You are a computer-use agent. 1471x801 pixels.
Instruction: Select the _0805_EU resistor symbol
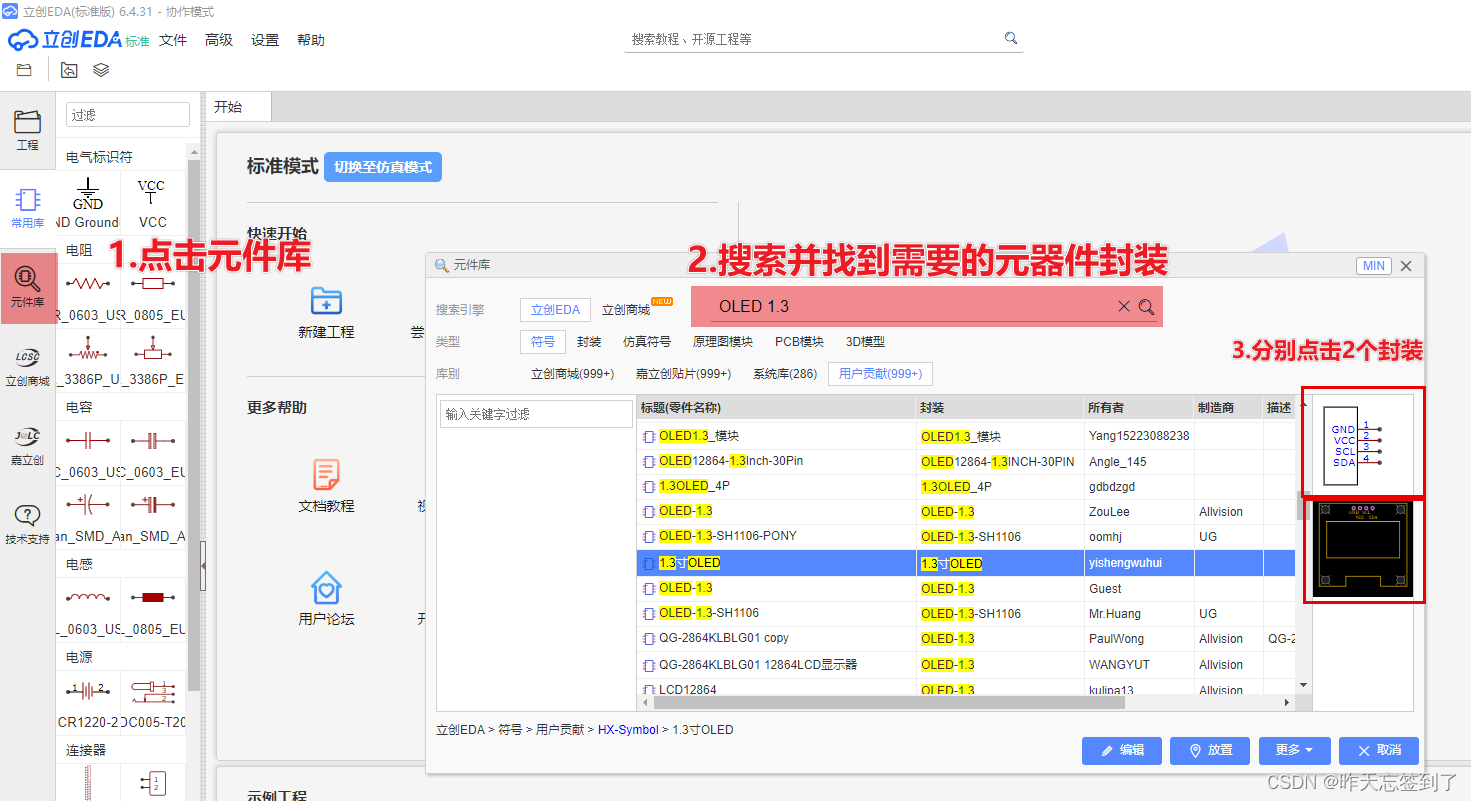[x=152, y=296]
